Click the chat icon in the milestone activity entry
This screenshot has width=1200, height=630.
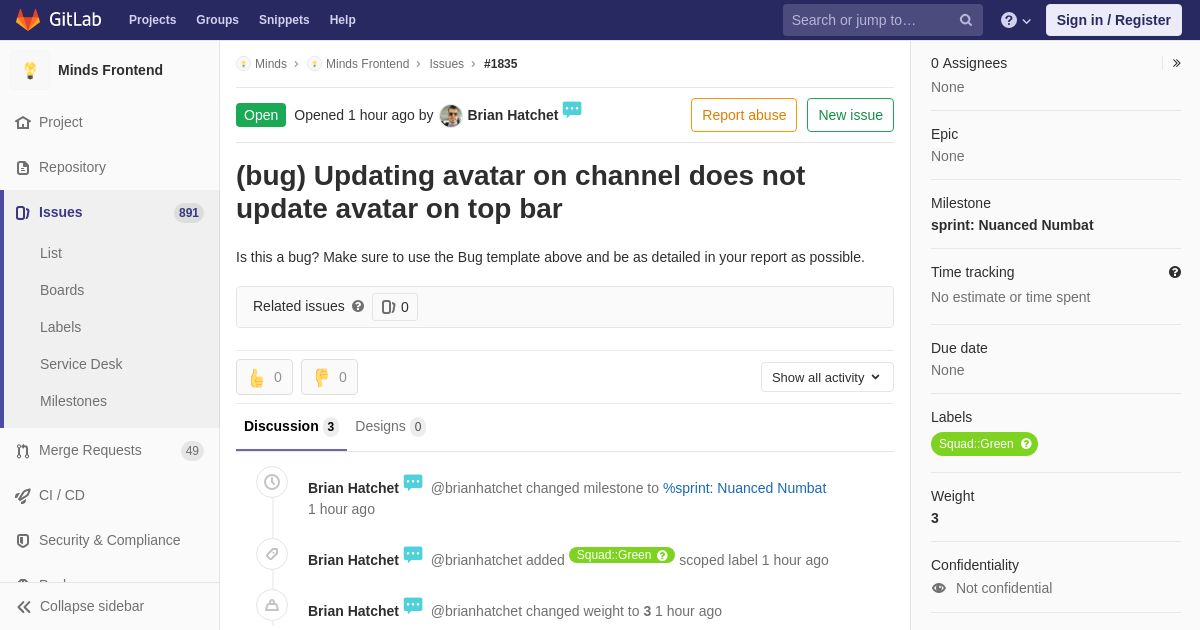click(413, 483)
